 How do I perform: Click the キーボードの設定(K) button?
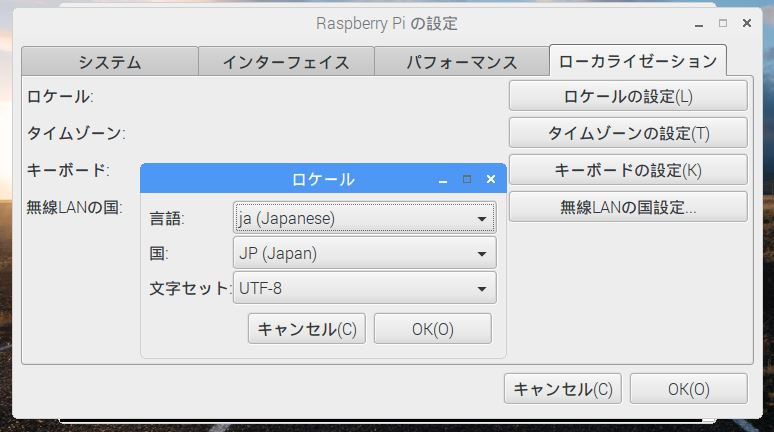(628, 170)
